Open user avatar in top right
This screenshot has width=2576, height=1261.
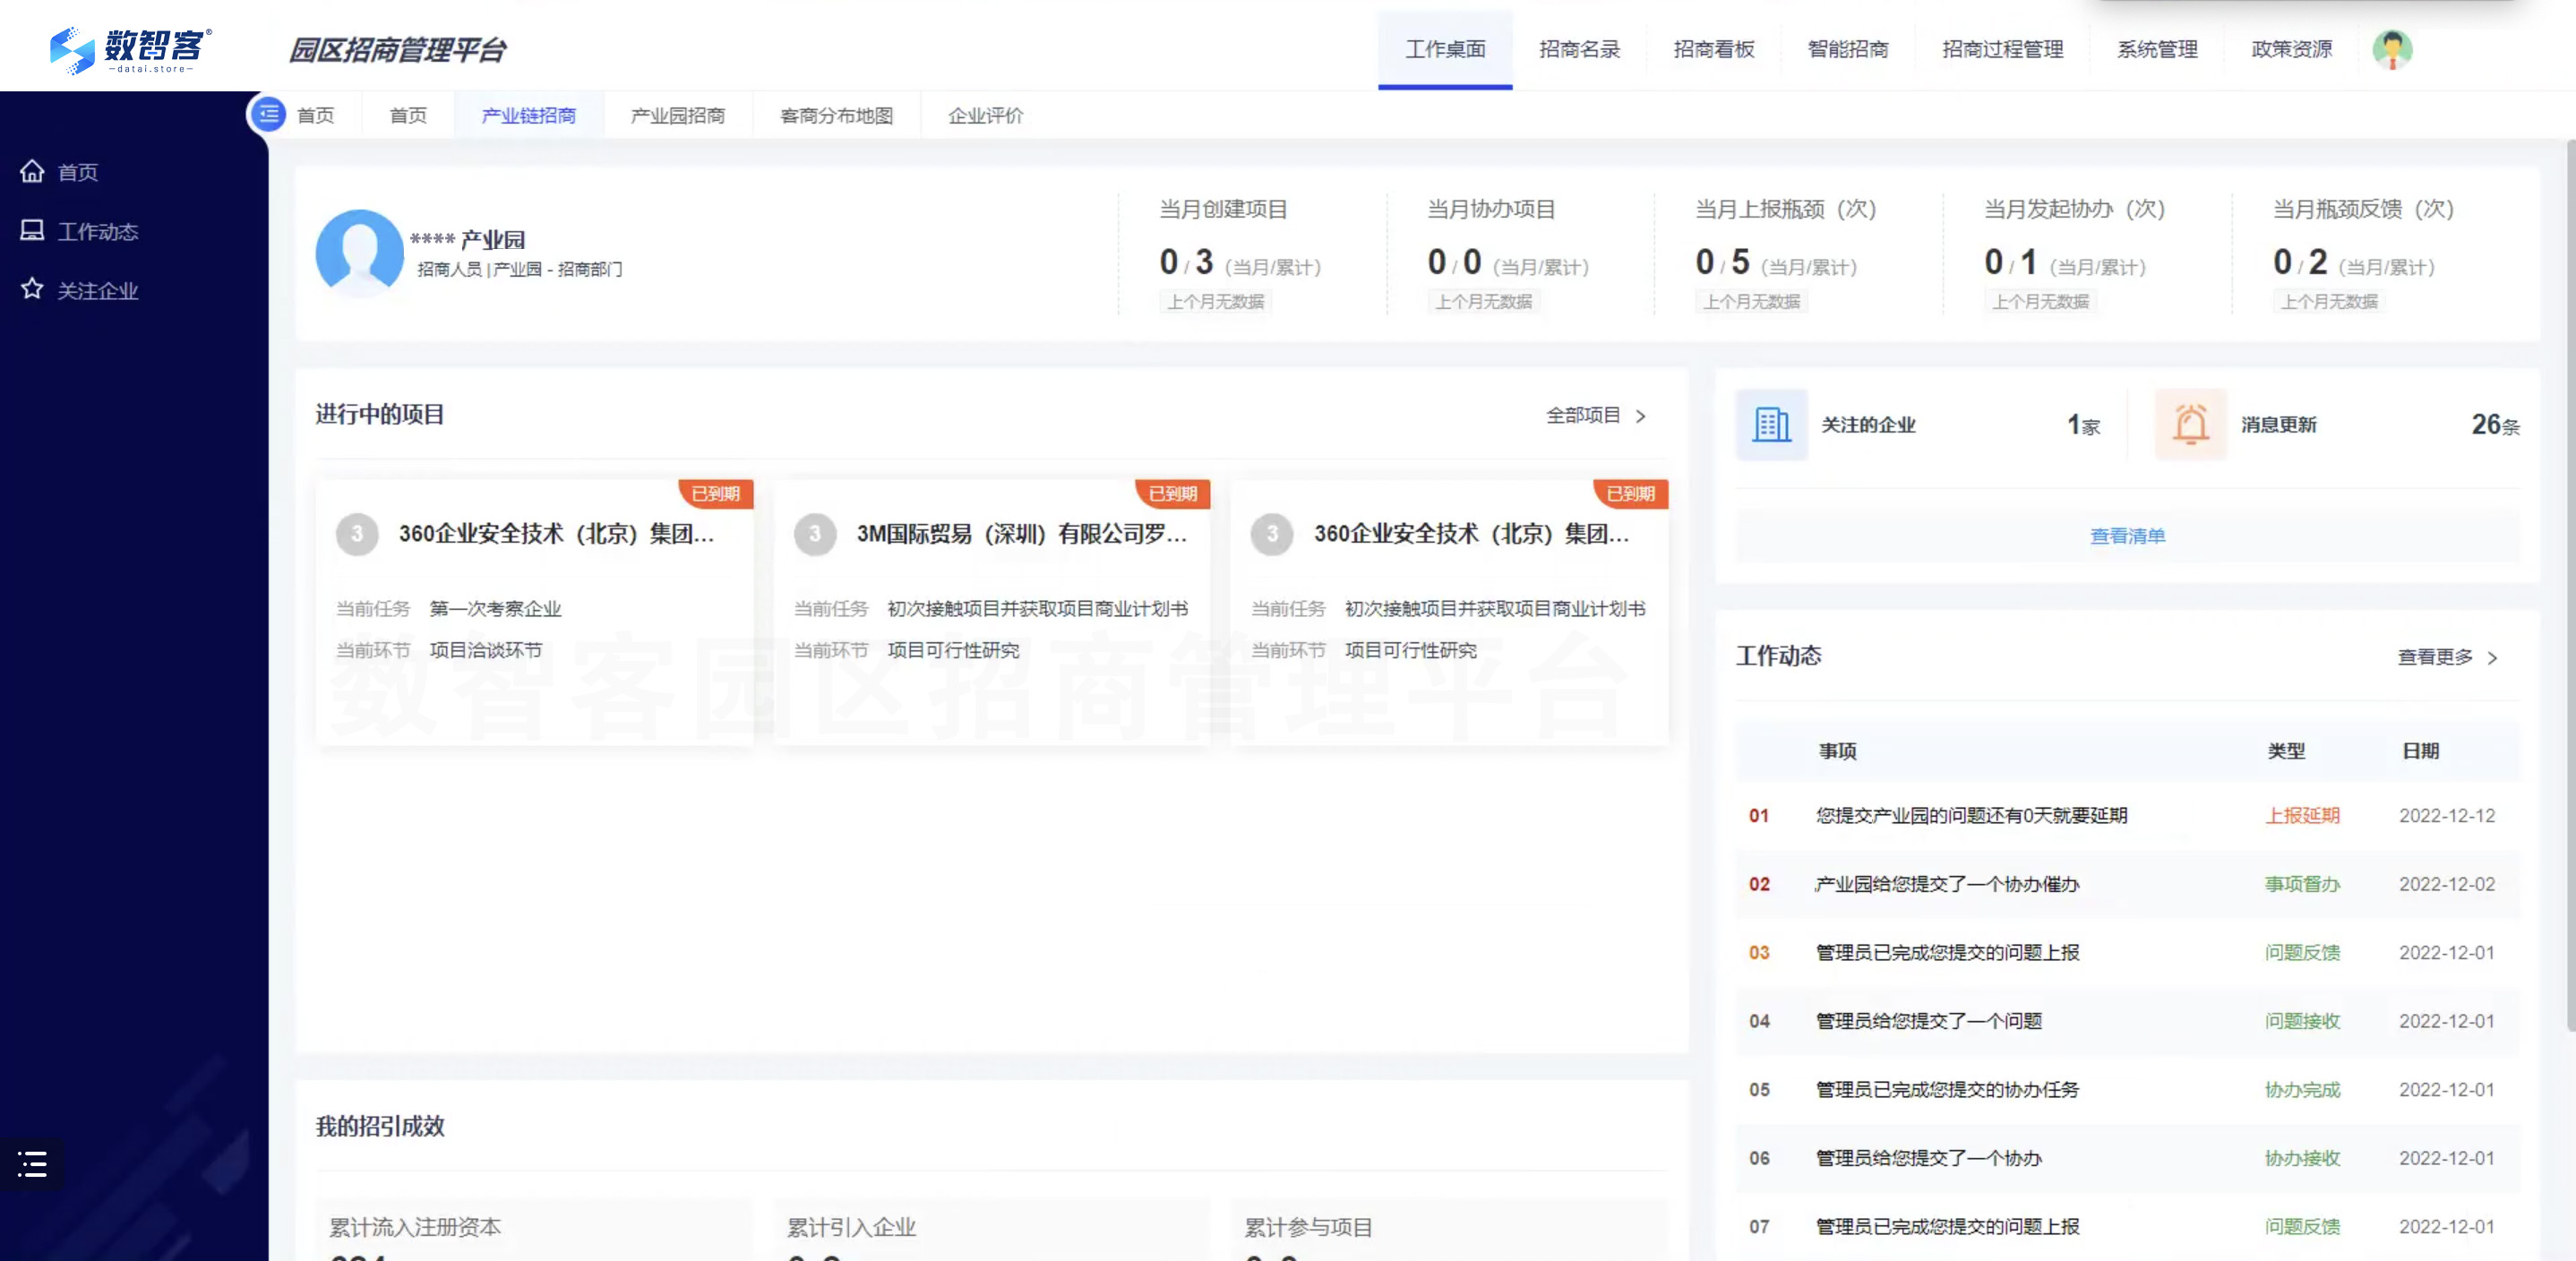pyautogui.click(x=2391, y=49)
